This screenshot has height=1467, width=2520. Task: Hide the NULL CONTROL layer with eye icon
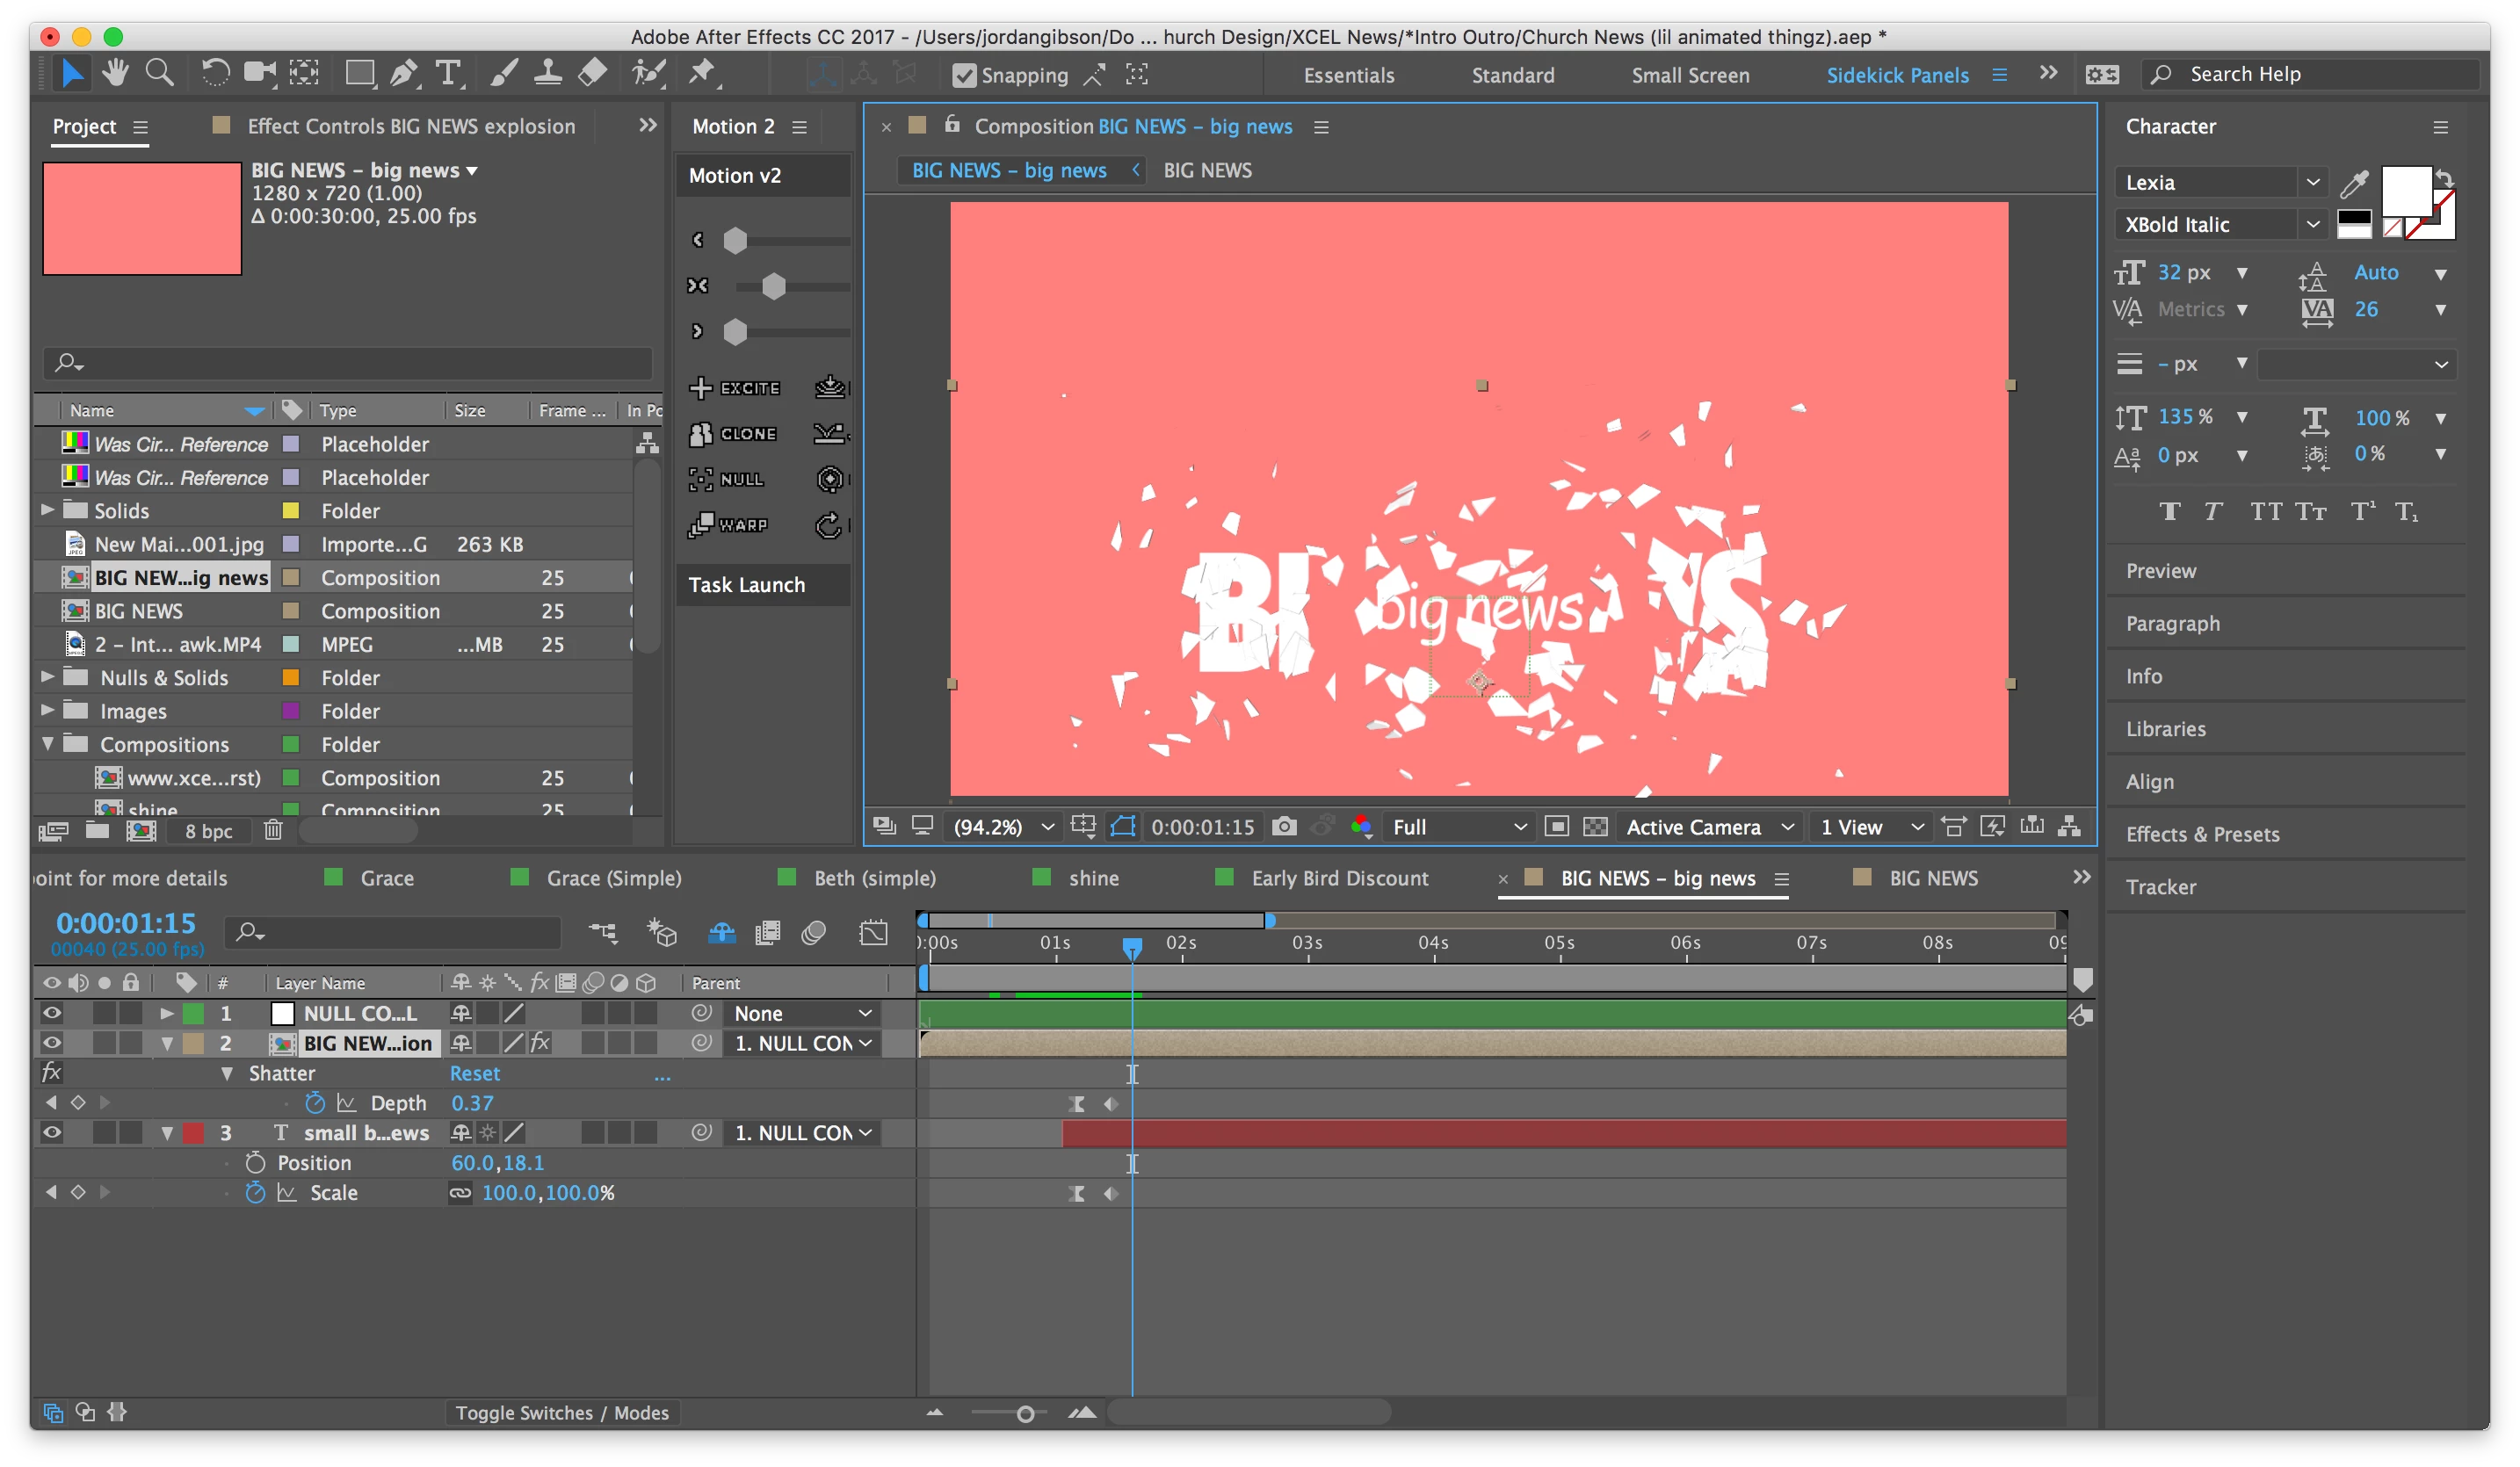click(x=52, y=1013)
